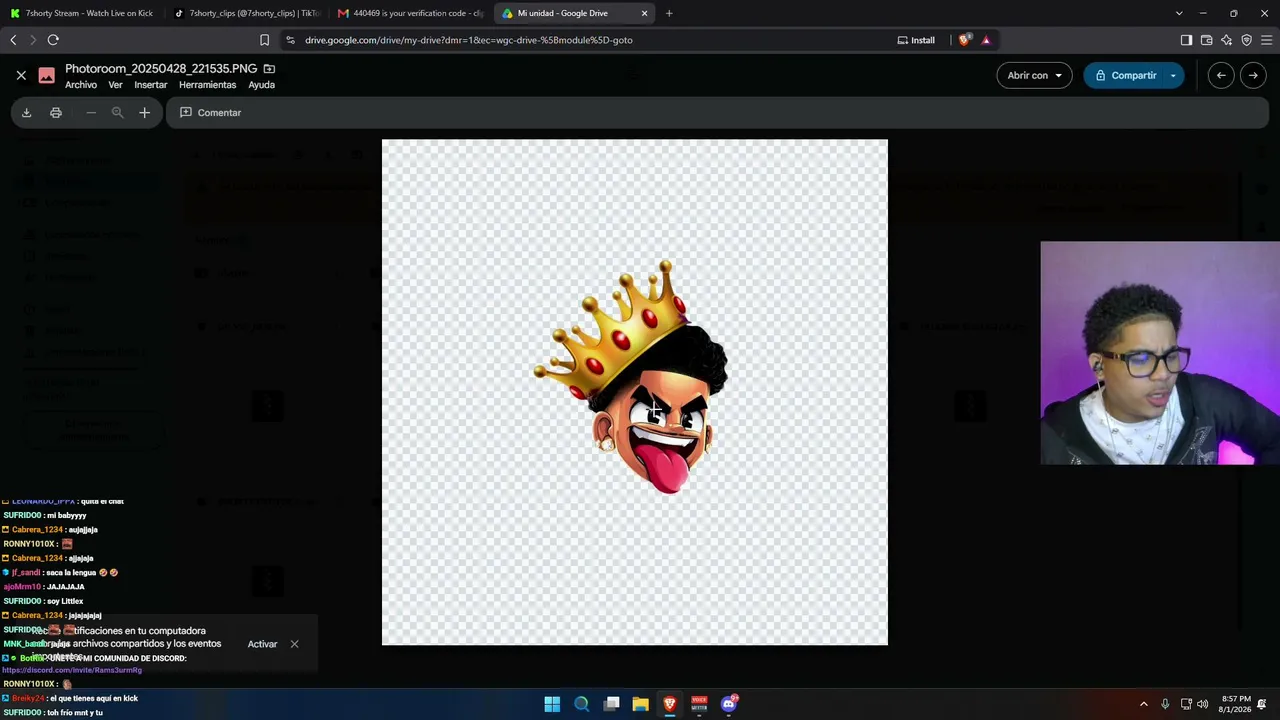
Task: Open the browser tab search dropdown
Action: click(1179, 13)
